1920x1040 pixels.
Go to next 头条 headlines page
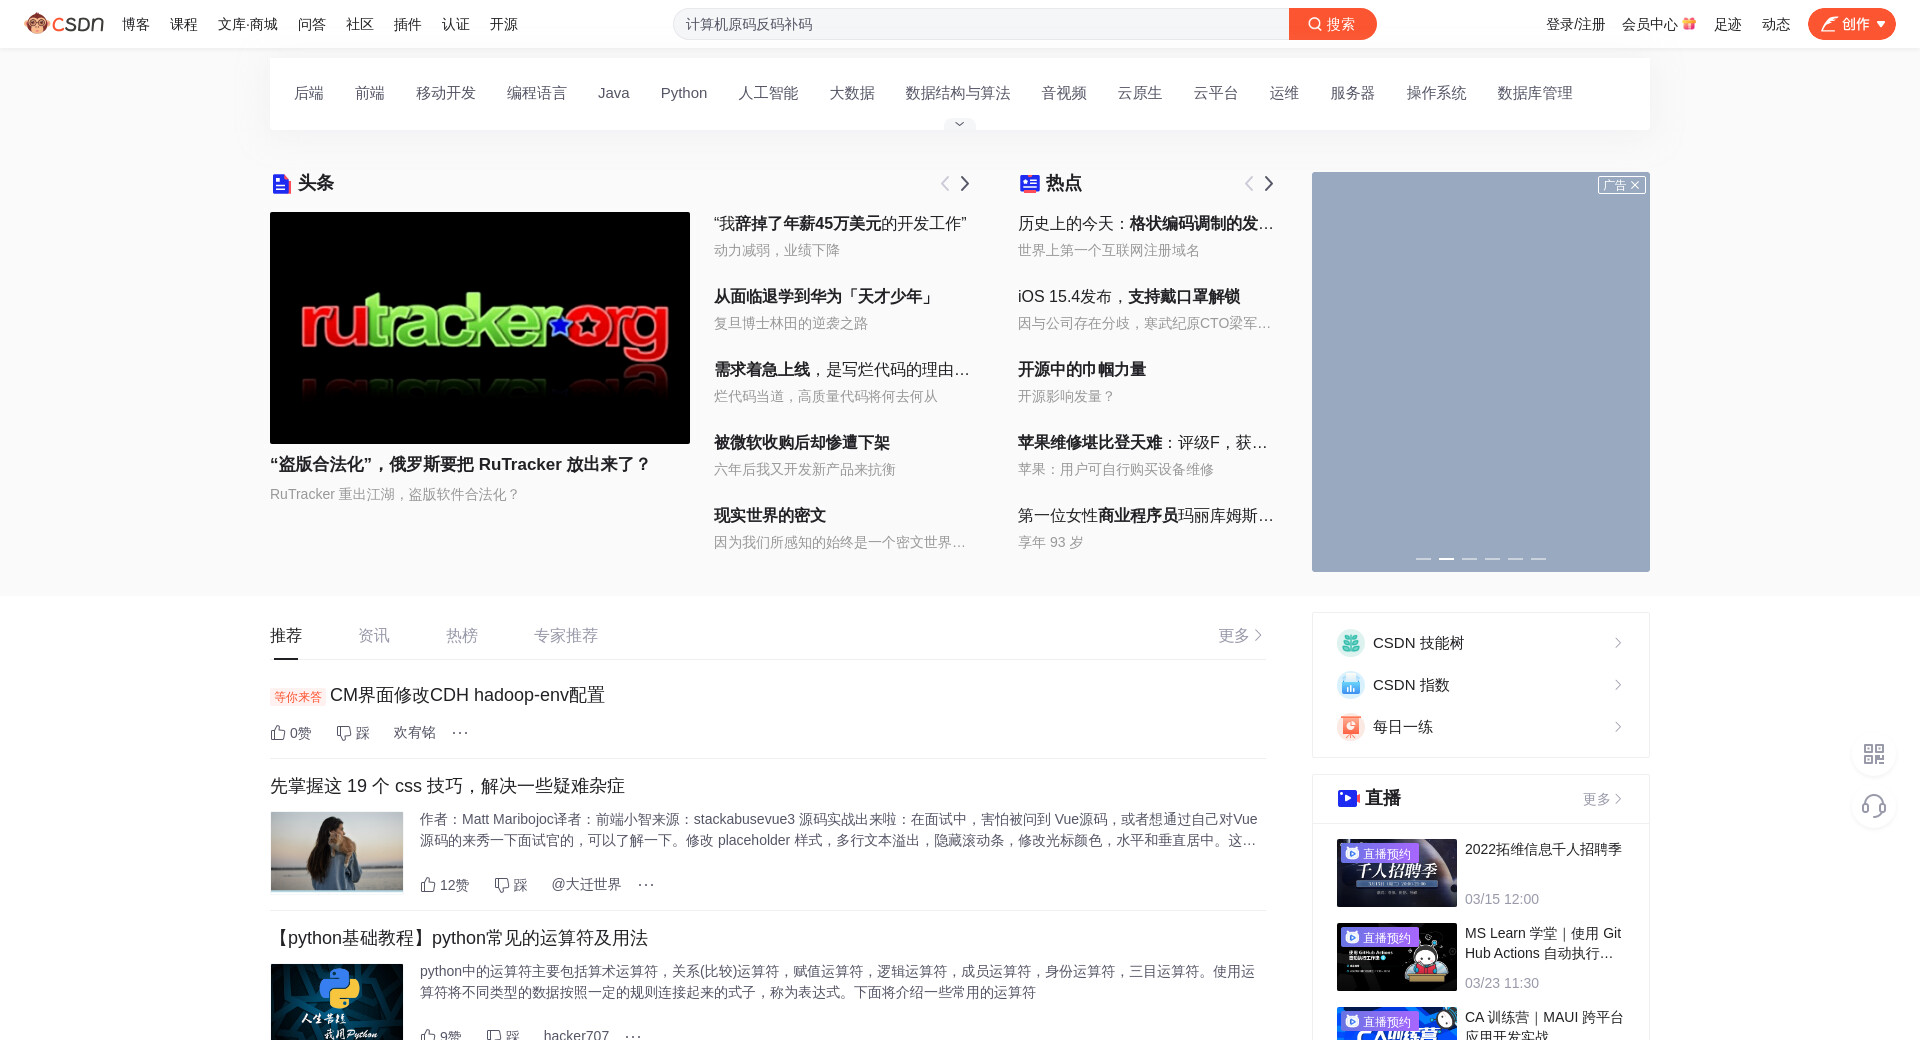pyautogui.click(x=965, y=184)
